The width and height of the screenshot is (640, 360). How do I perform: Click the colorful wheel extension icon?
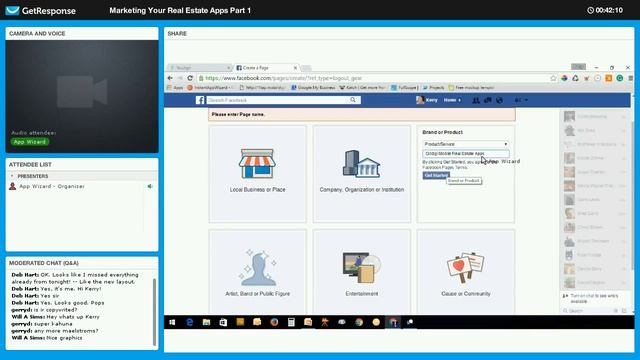point(564,78)
